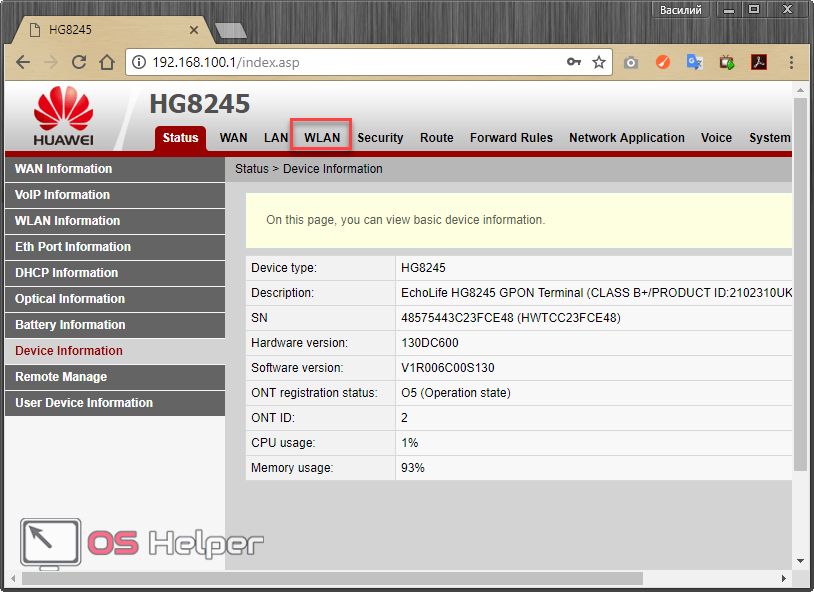This screenshot has height=592, width=814.
Task: Reload the router page
Action: click(x=79, y=62)
